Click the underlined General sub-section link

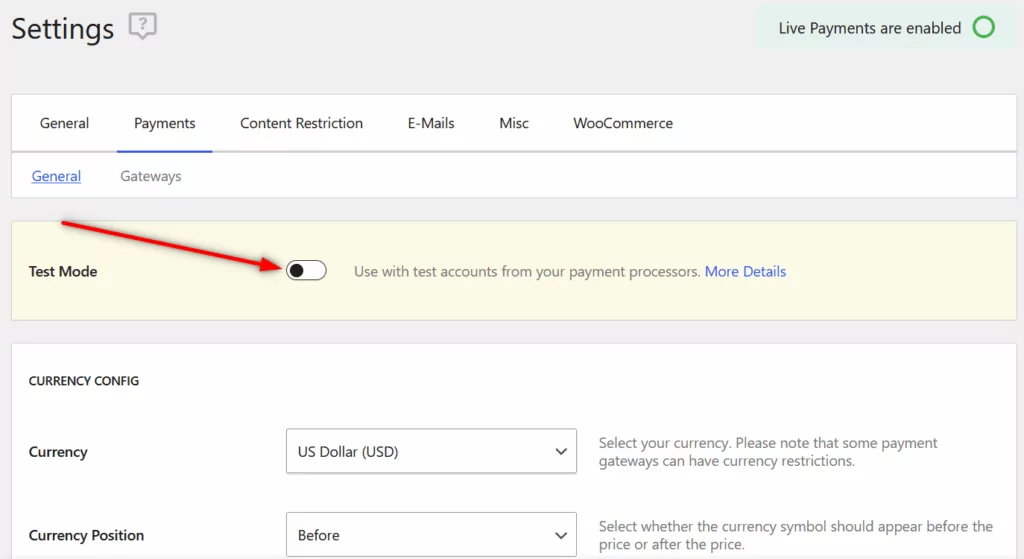(x=56, y=176)
